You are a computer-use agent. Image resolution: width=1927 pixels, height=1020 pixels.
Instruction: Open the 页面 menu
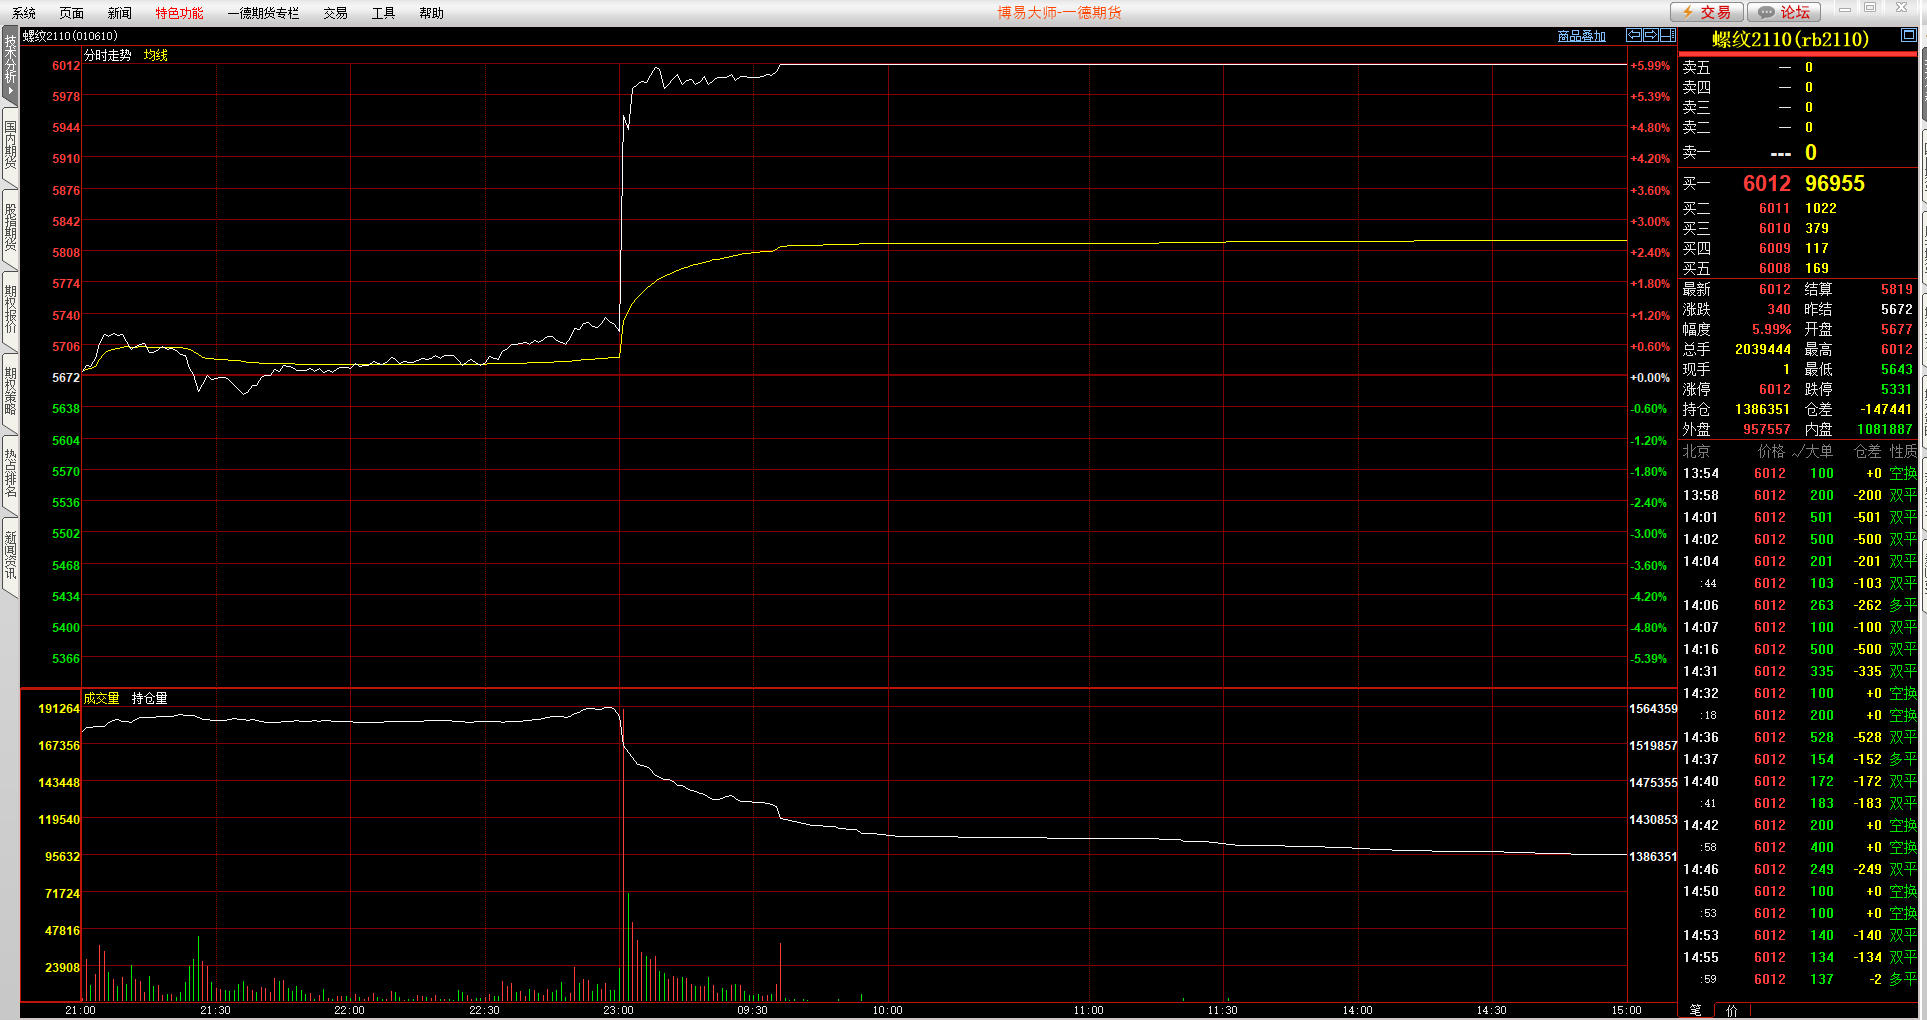[72, 13]
